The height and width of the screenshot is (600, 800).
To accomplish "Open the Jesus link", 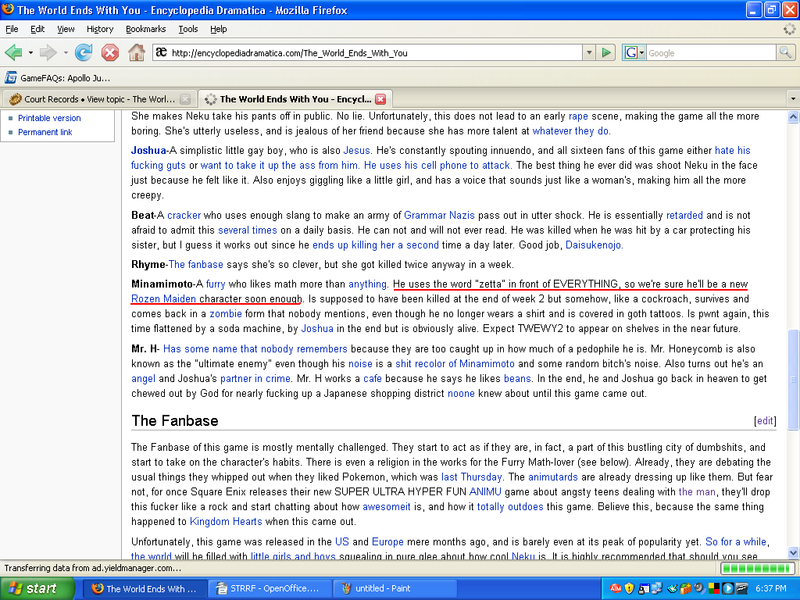I will coord(356,151).
